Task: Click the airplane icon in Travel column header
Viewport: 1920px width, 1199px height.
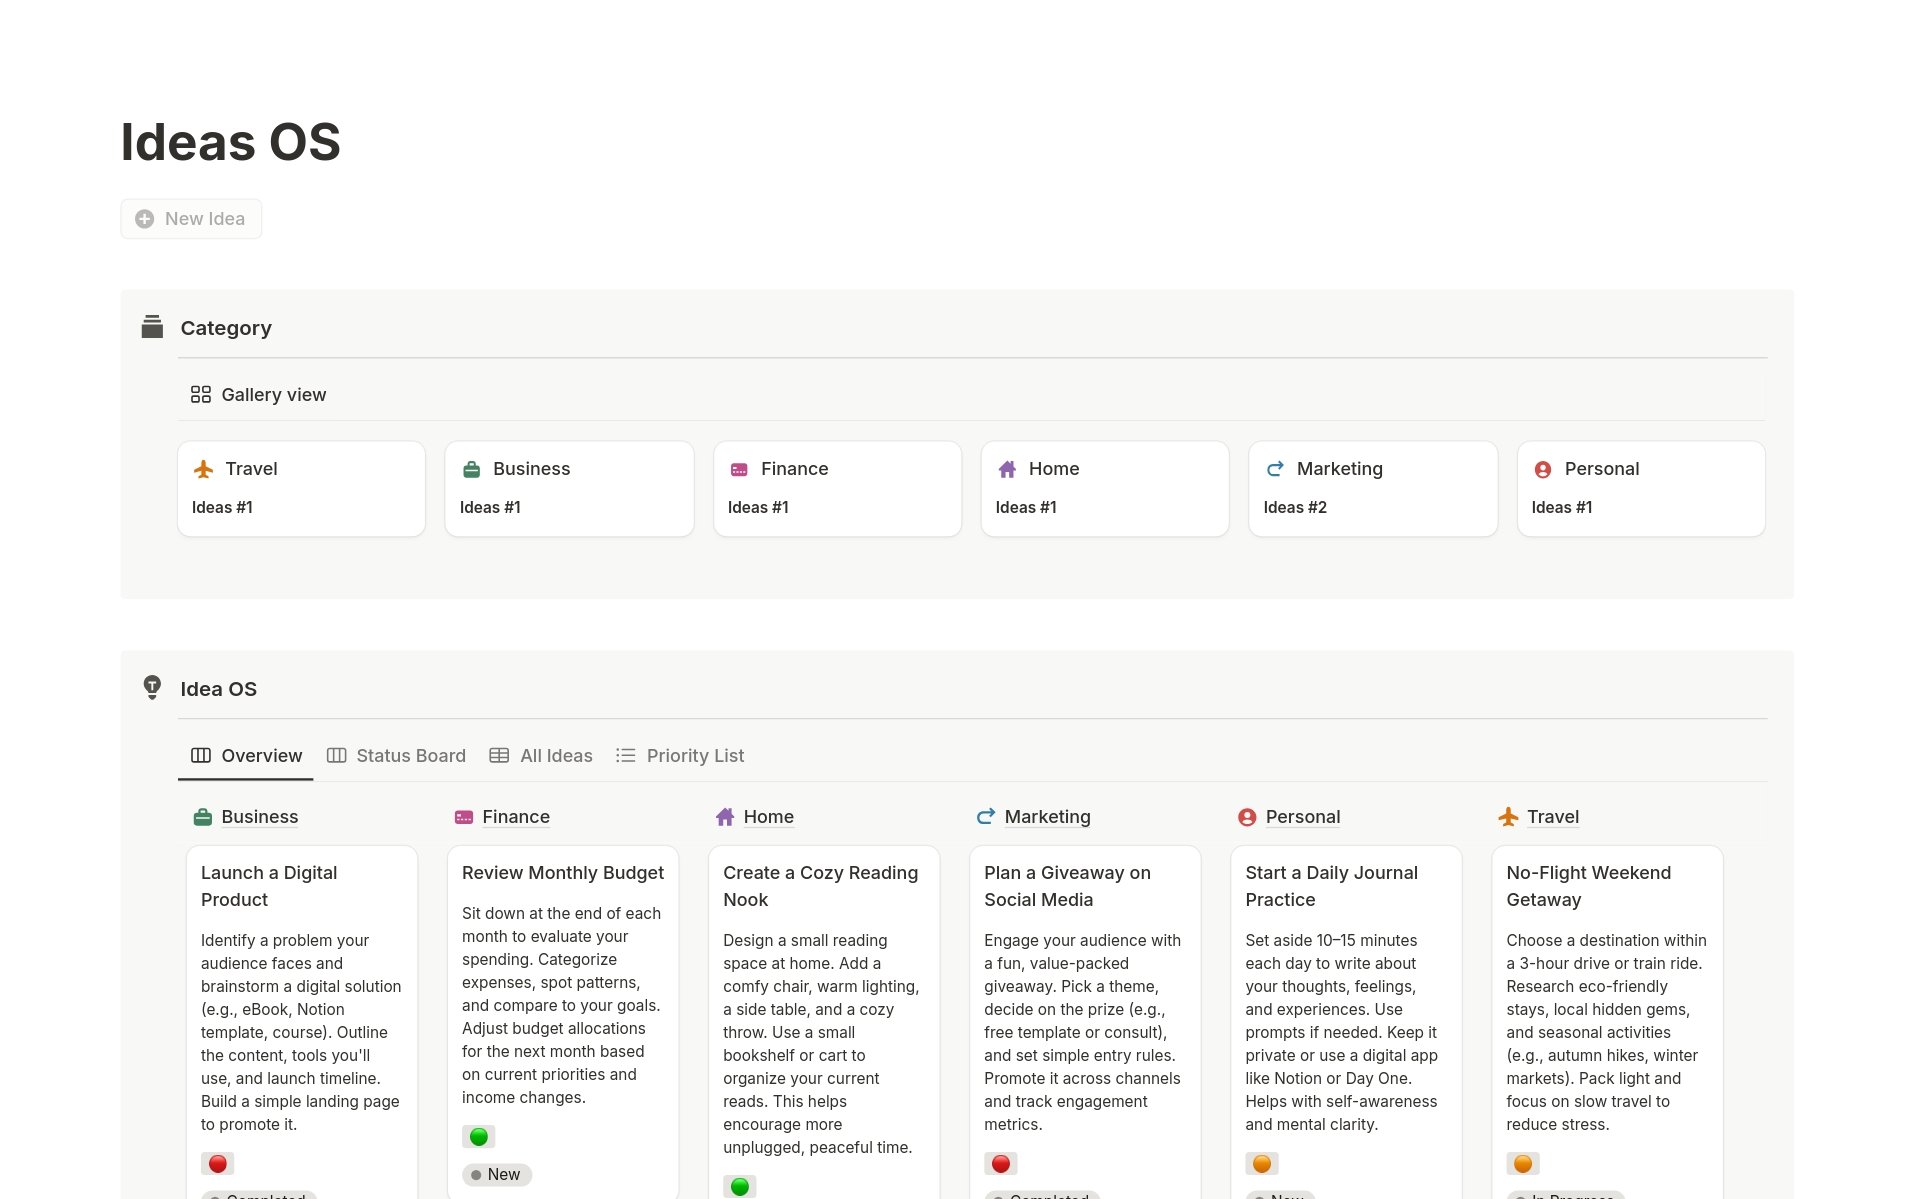Action: click(x=1508, y=817)
